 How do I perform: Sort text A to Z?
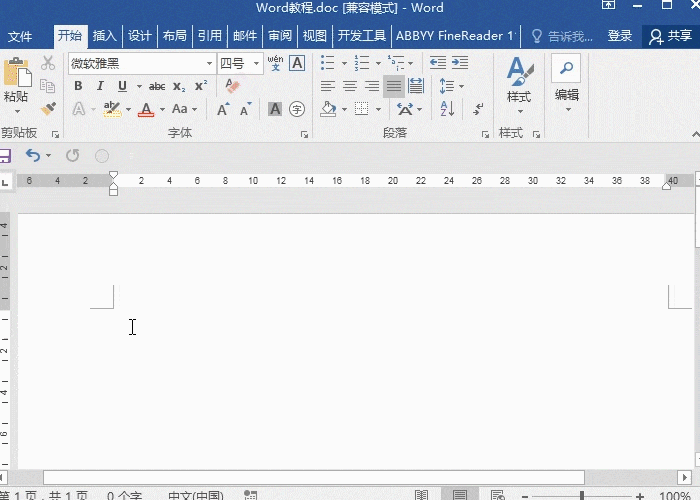[x=447, y=109]
